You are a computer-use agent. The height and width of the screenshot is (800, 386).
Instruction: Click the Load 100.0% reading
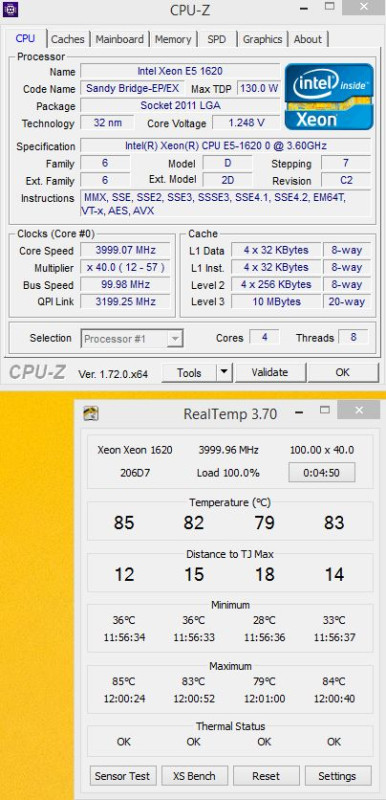pos(228,473)
